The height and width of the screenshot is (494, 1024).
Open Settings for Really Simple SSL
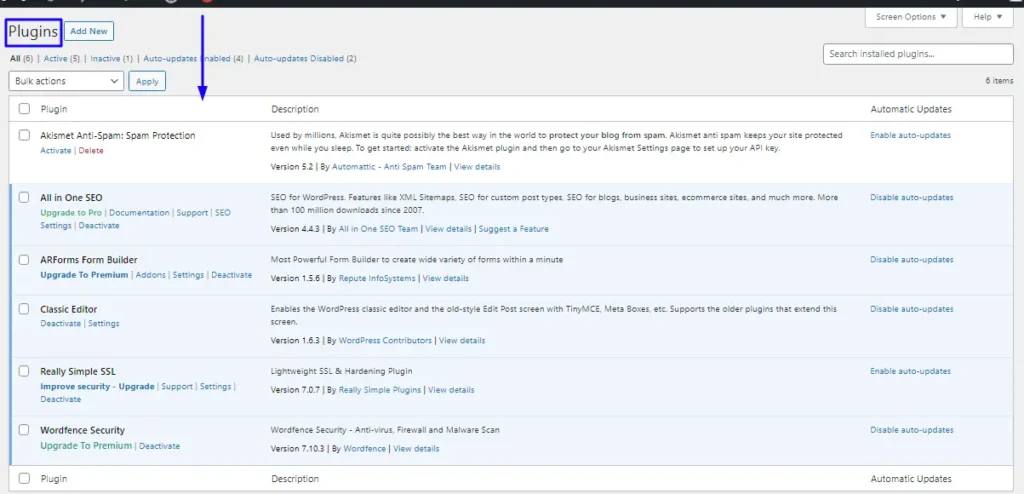[x=216, y=387]
